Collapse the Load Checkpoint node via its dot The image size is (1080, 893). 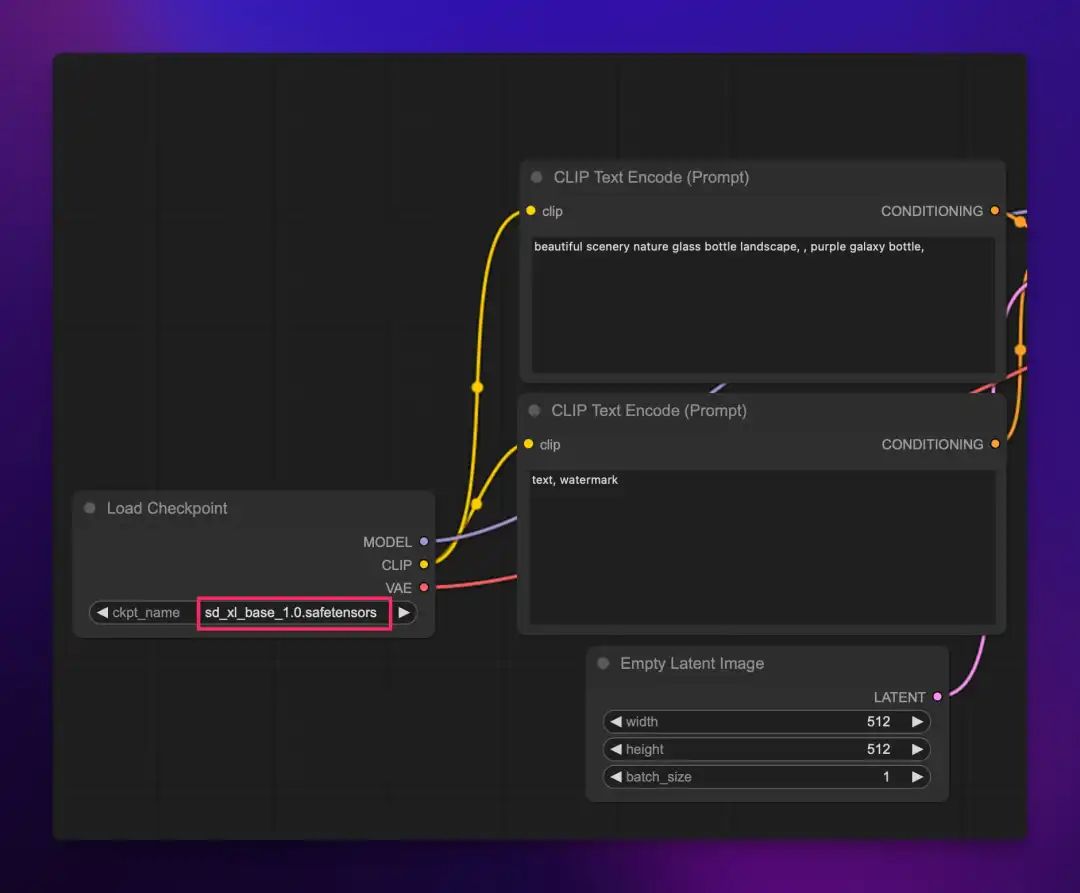coord(90,508)
